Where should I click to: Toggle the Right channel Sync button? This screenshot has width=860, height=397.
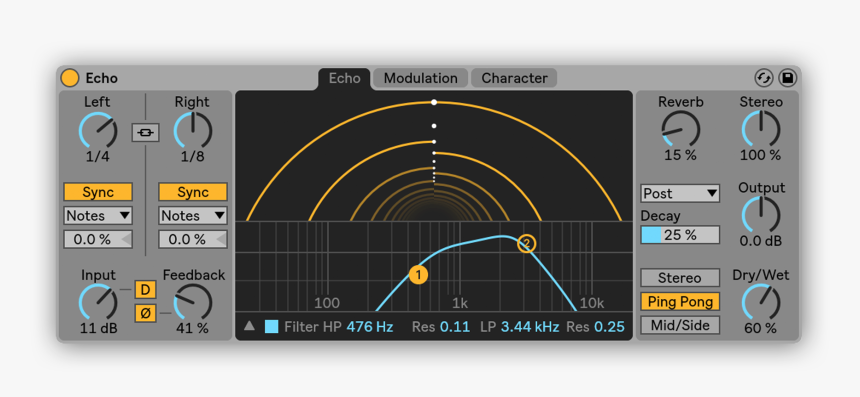(x=193, y=192)
